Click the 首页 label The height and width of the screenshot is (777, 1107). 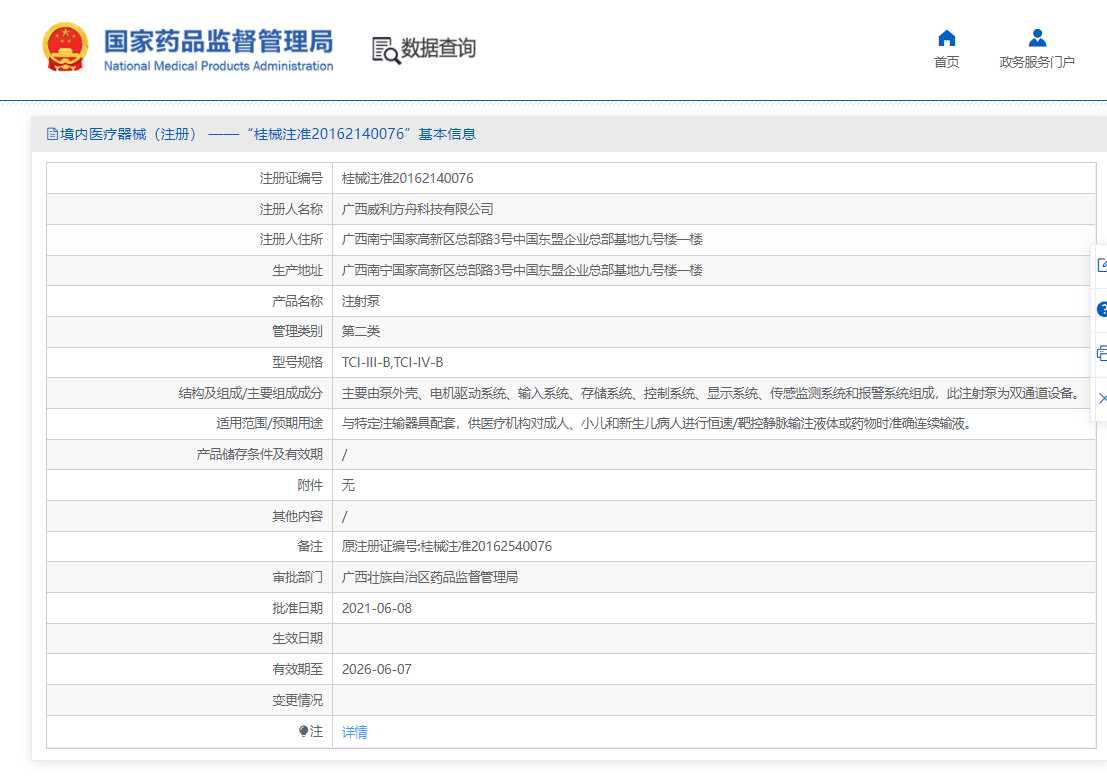pos(946,62)
